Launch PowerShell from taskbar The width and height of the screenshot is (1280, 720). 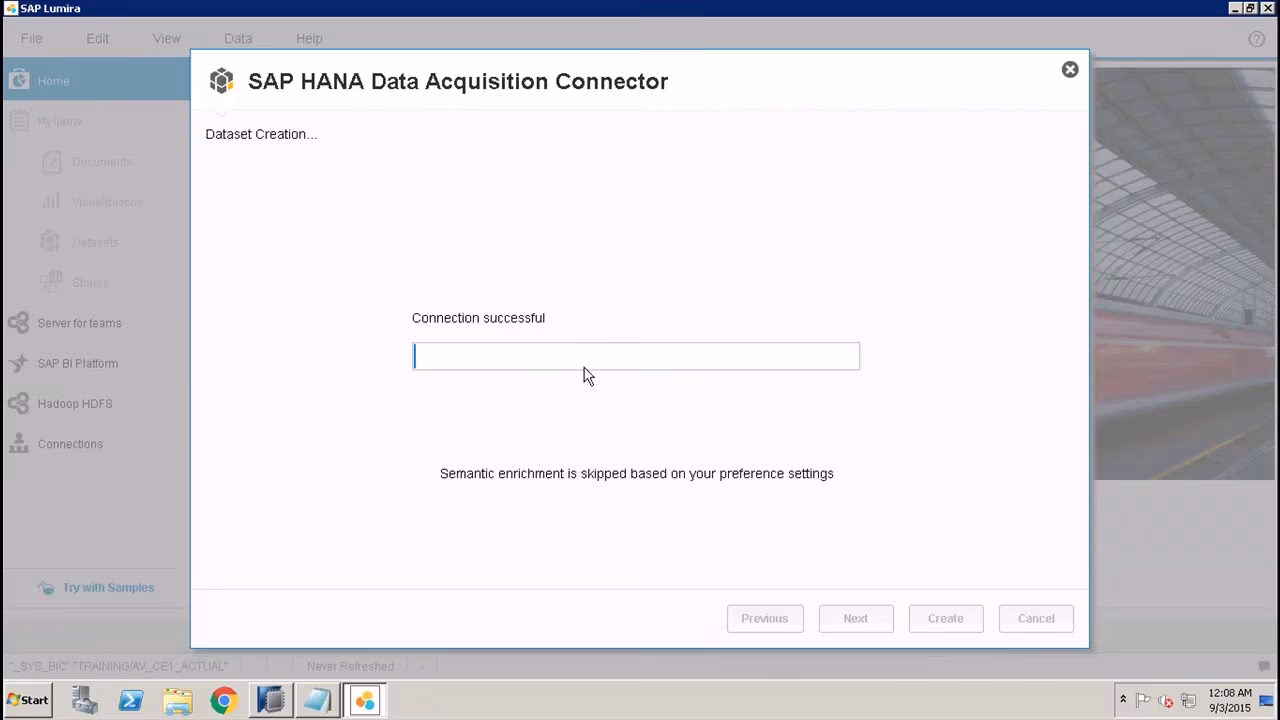131,700
